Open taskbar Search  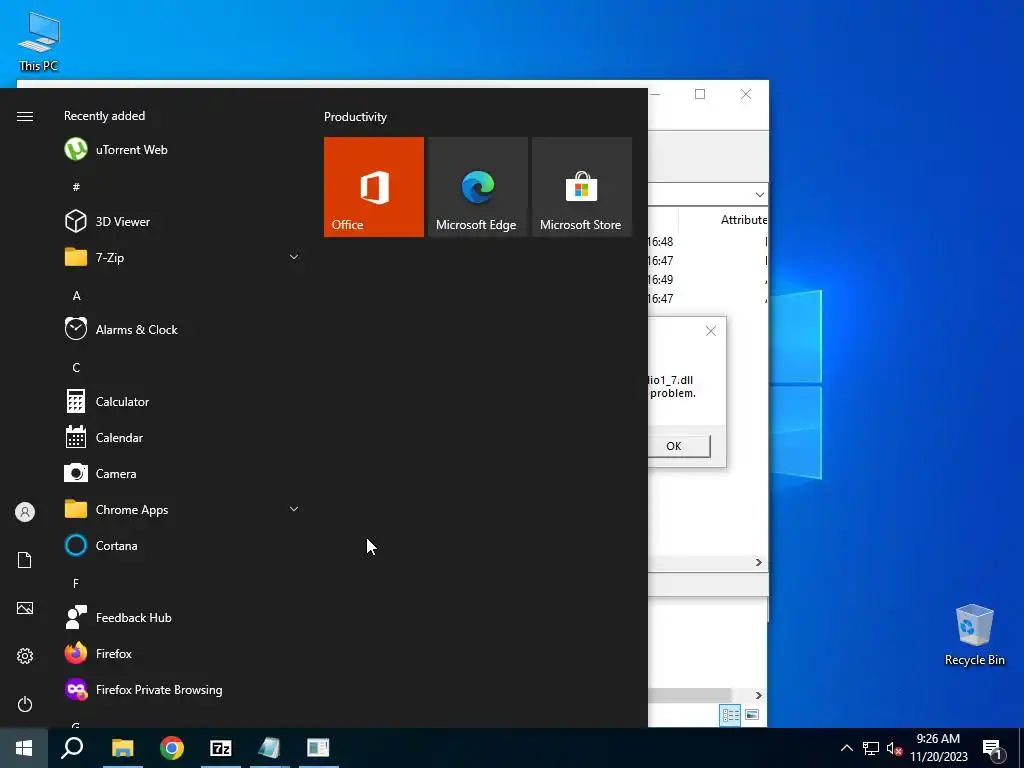[x=72, y=748]
